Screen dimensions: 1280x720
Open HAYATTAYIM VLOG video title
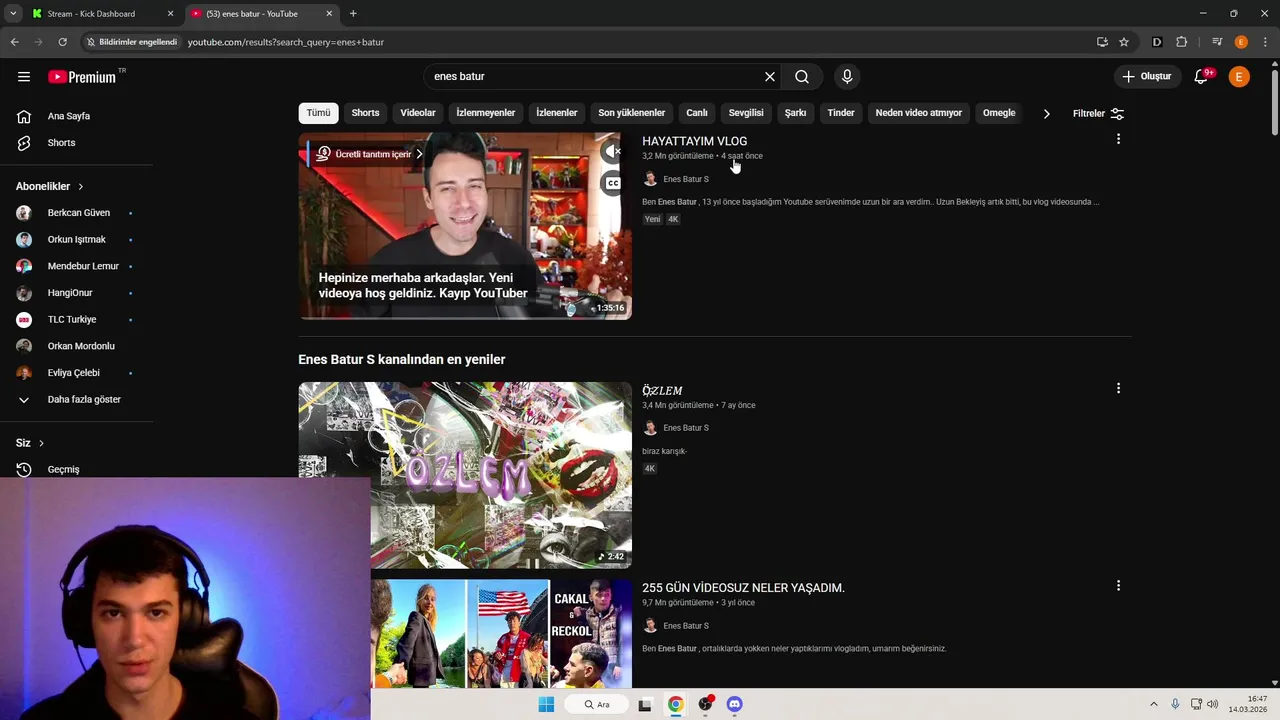[x=694, y=141]
